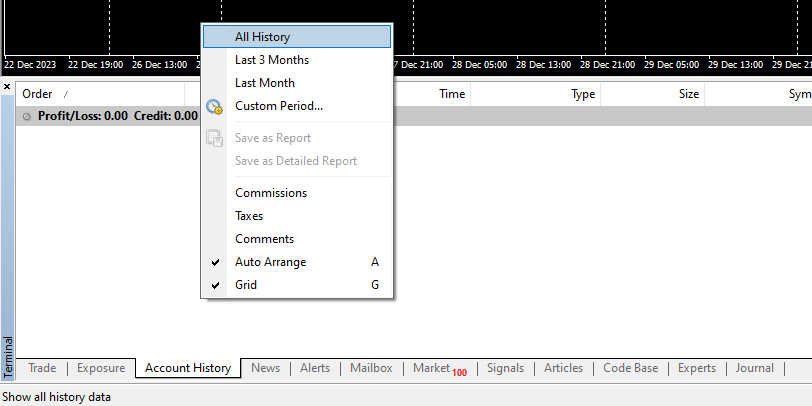This screenshot has height=406, width=812.
Task: Open the News tab
Action: click(x=265, y=368)
